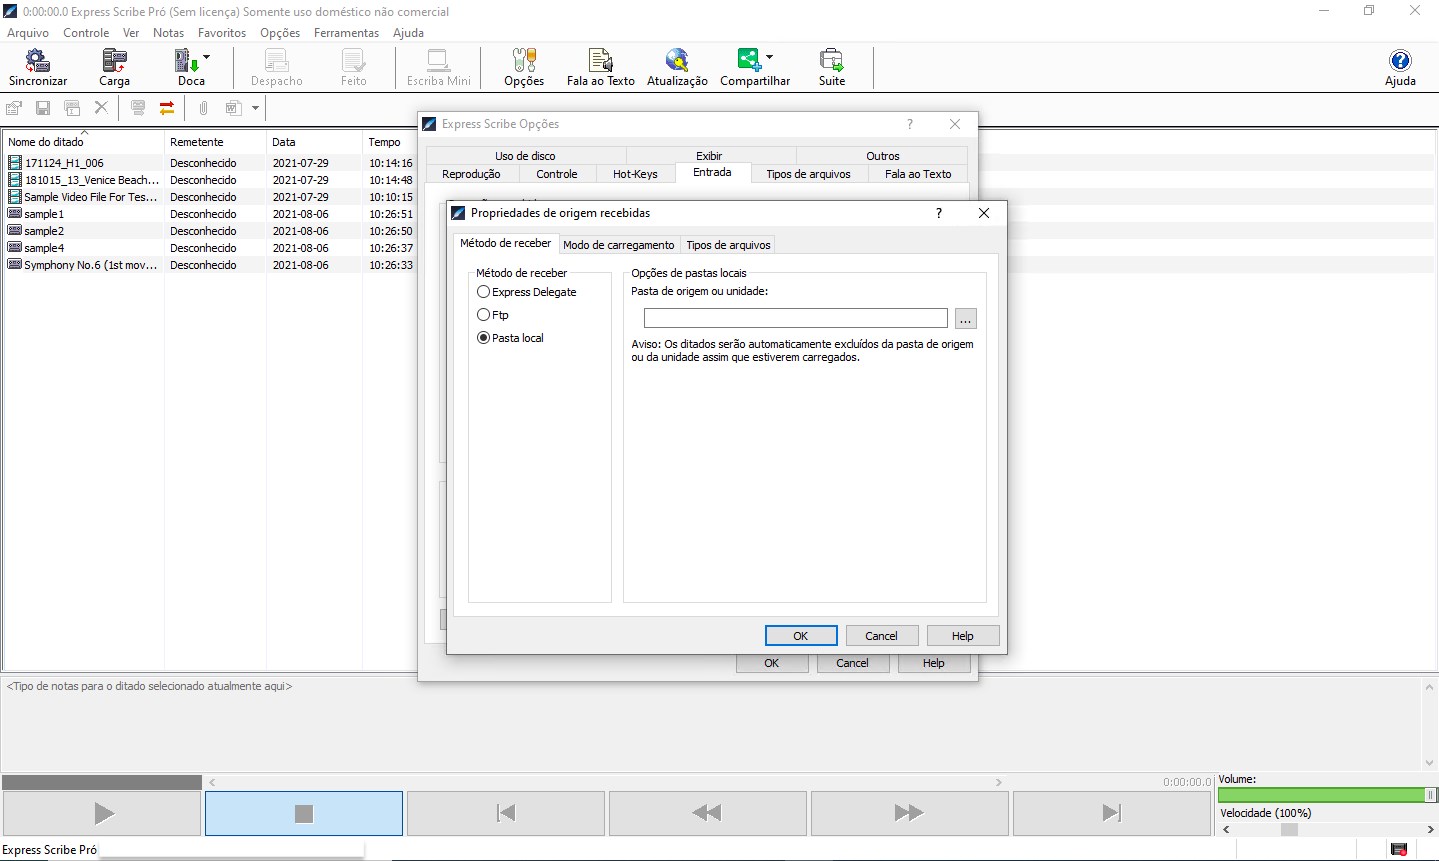Open Fala ao Texto tab in Opções dialog
Viewport: 1439px width, 861px height.
[x=918, y=174]
